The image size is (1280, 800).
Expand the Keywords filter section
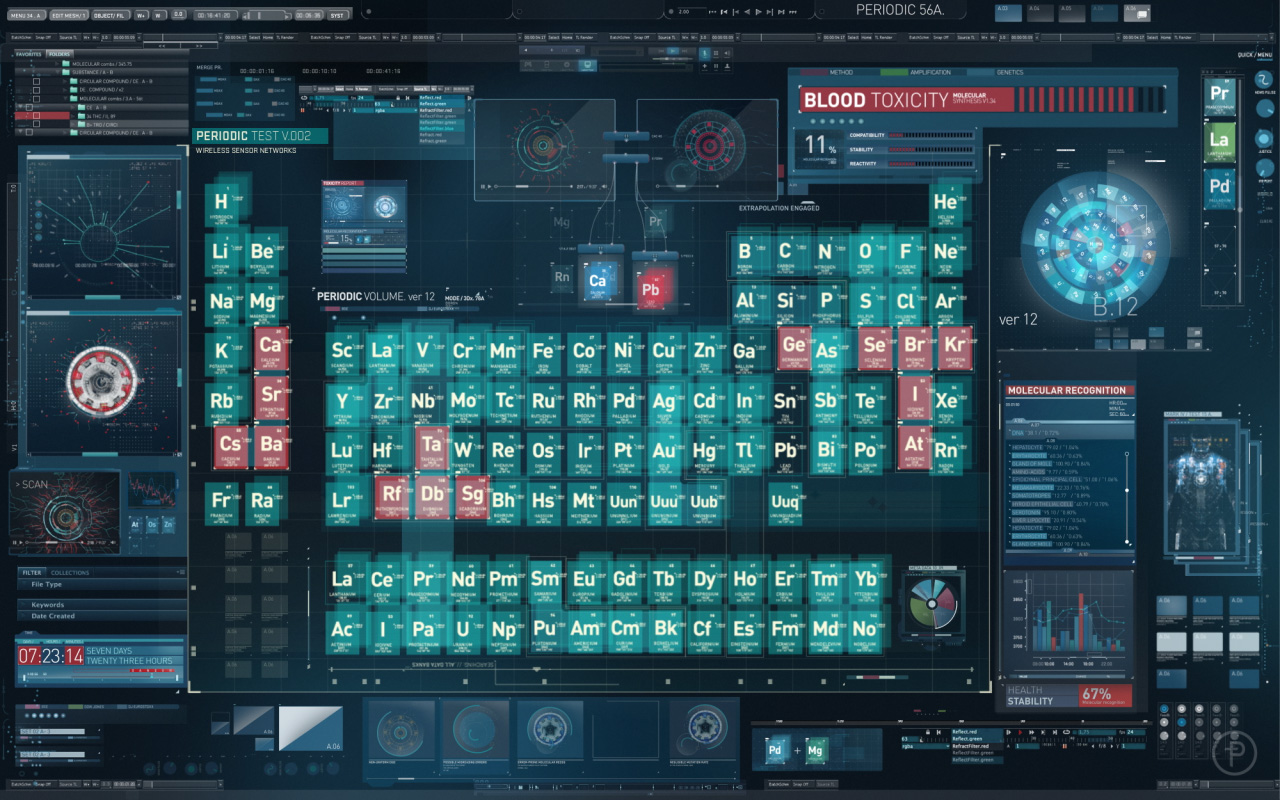click(x=47, y=605)
